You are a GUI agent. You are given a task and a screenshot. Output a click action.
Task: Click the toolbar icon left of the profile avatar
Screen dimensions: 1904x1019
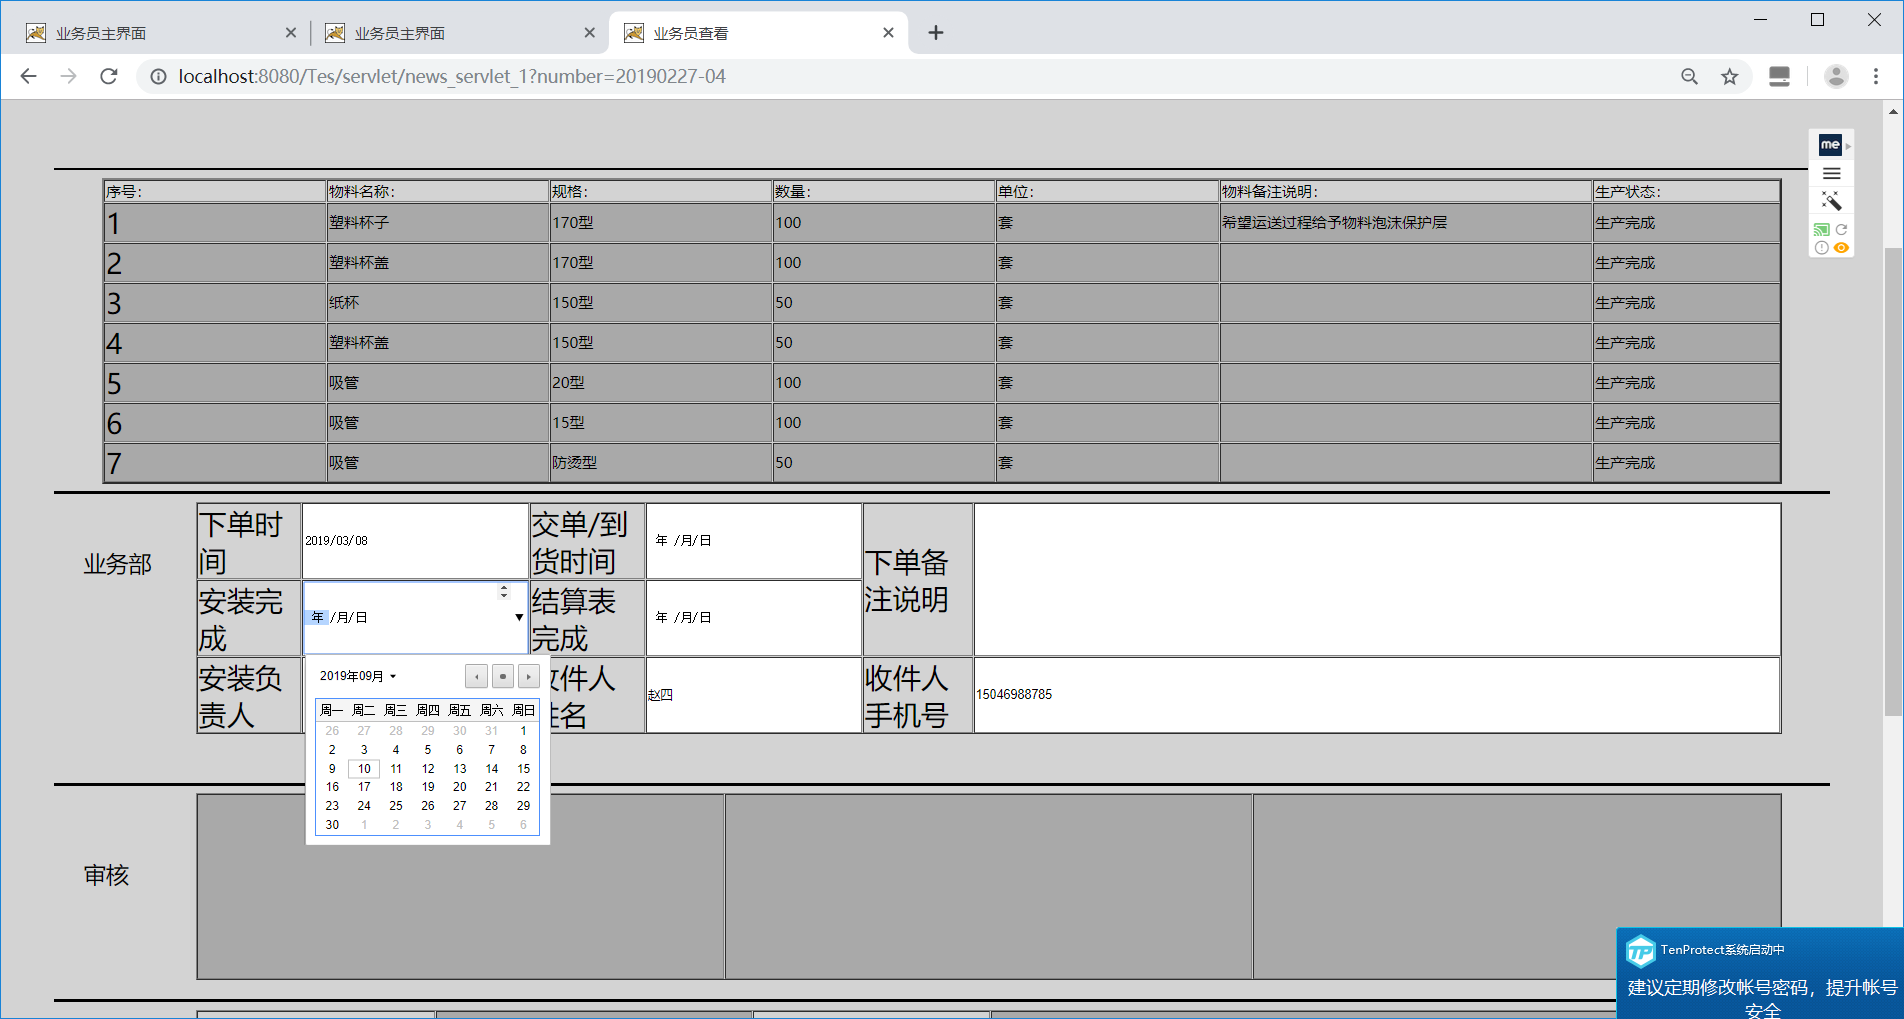(x=1779, y=76)
